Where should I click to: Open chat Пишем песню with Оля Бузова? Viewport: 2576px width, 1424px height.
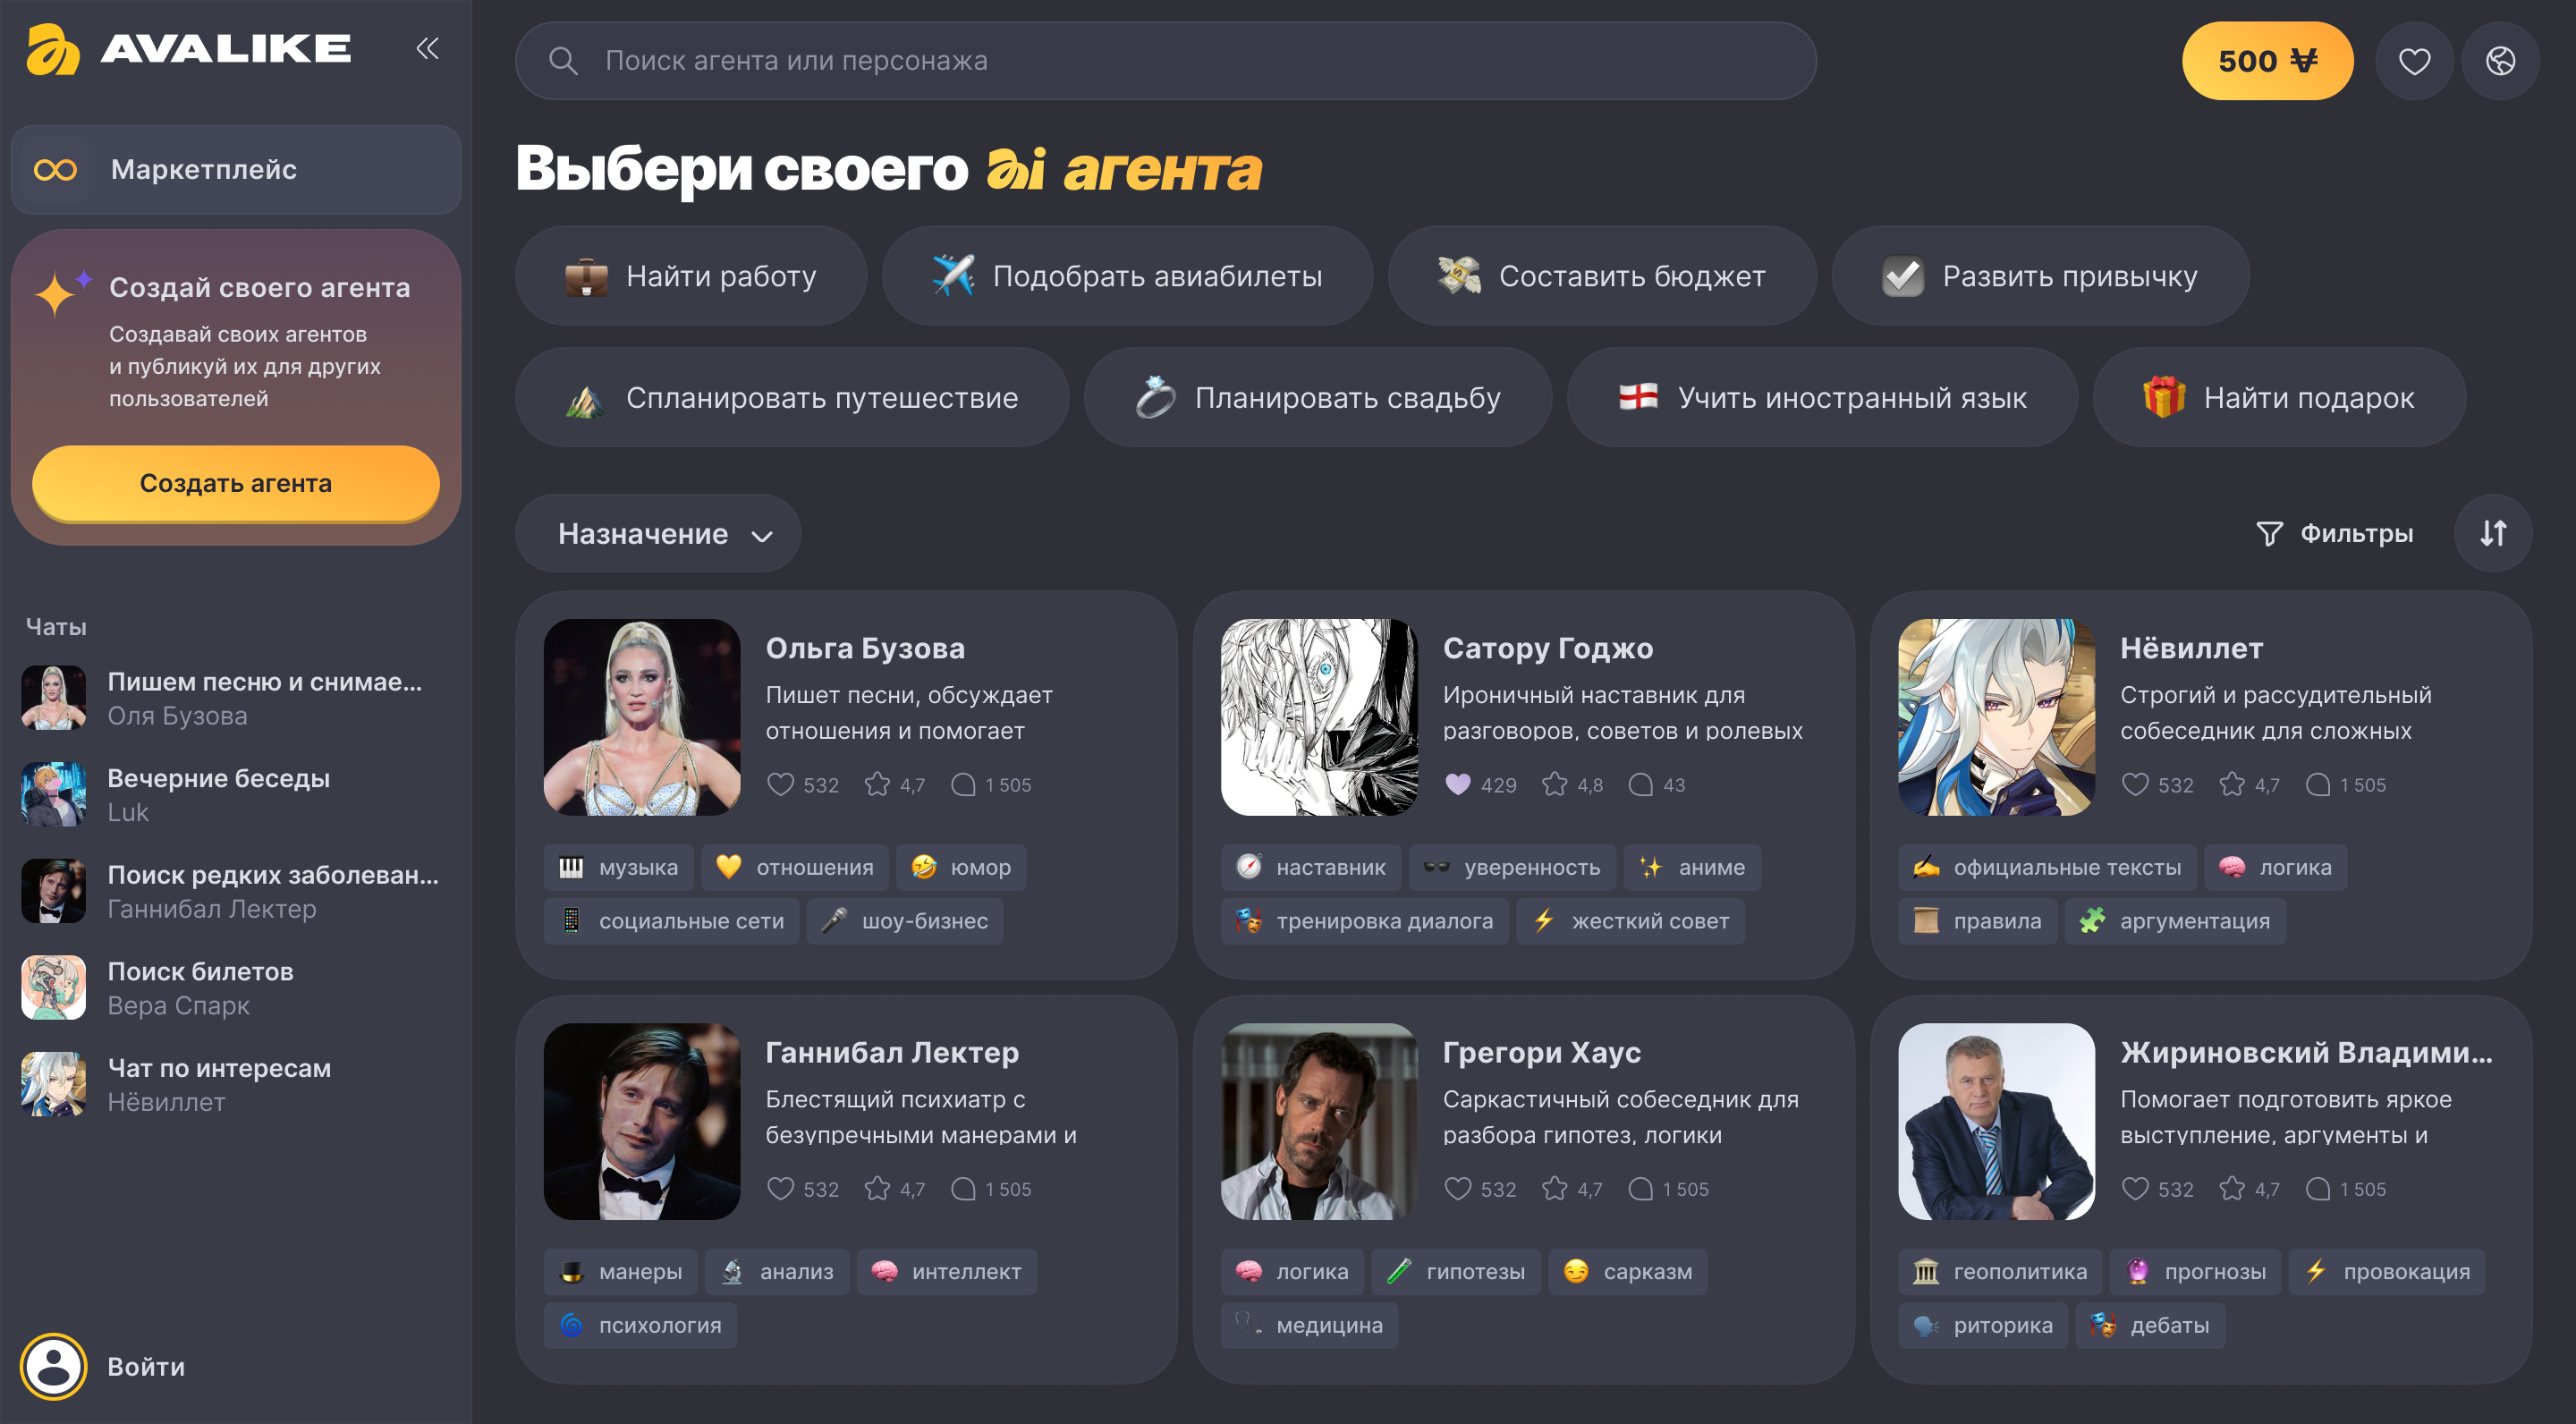point(233,698)
